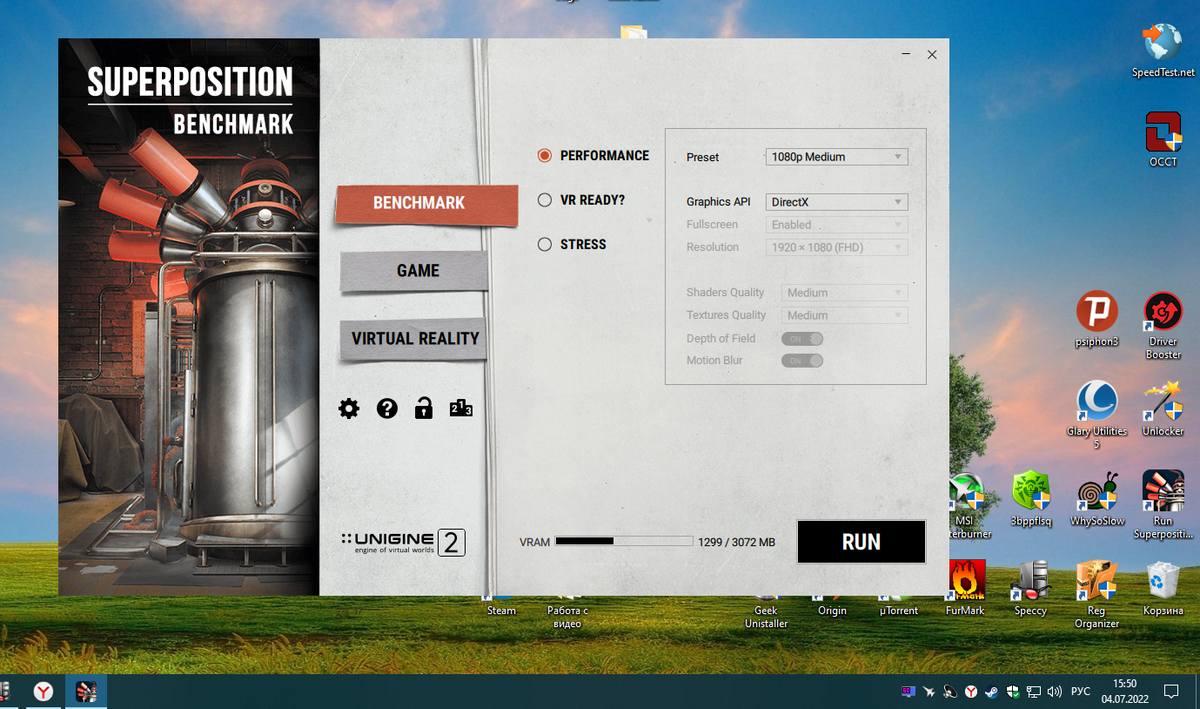Open Unlocker desktop shortcut

1163,409
